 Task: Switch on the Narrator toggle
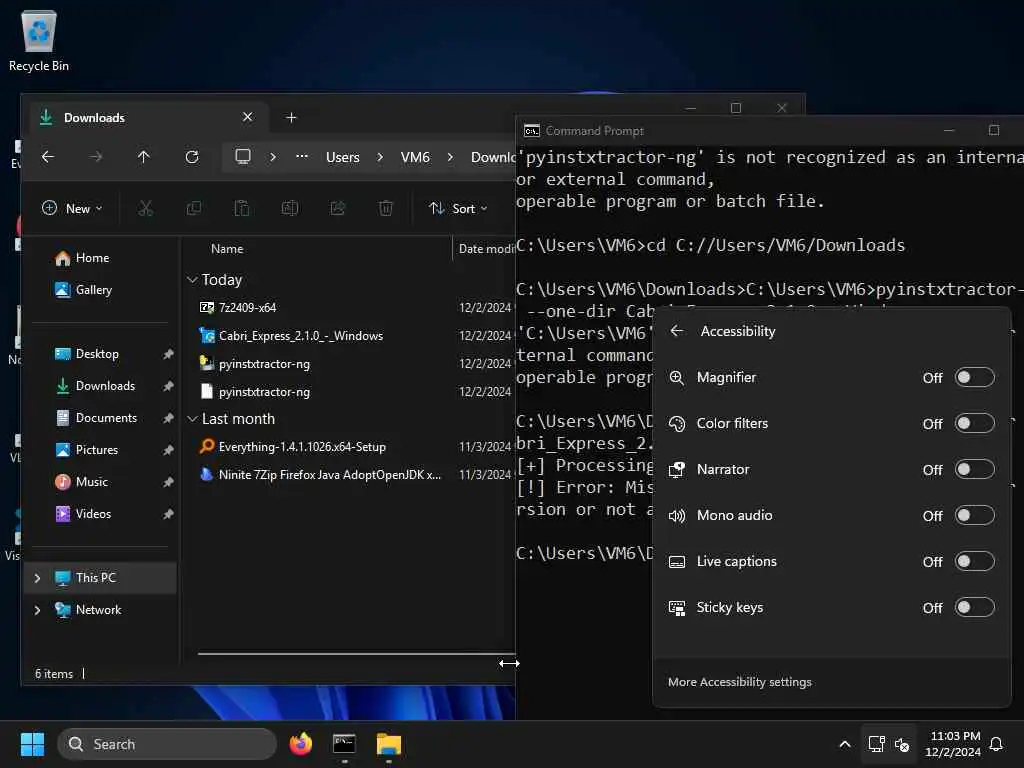point(974,470)
